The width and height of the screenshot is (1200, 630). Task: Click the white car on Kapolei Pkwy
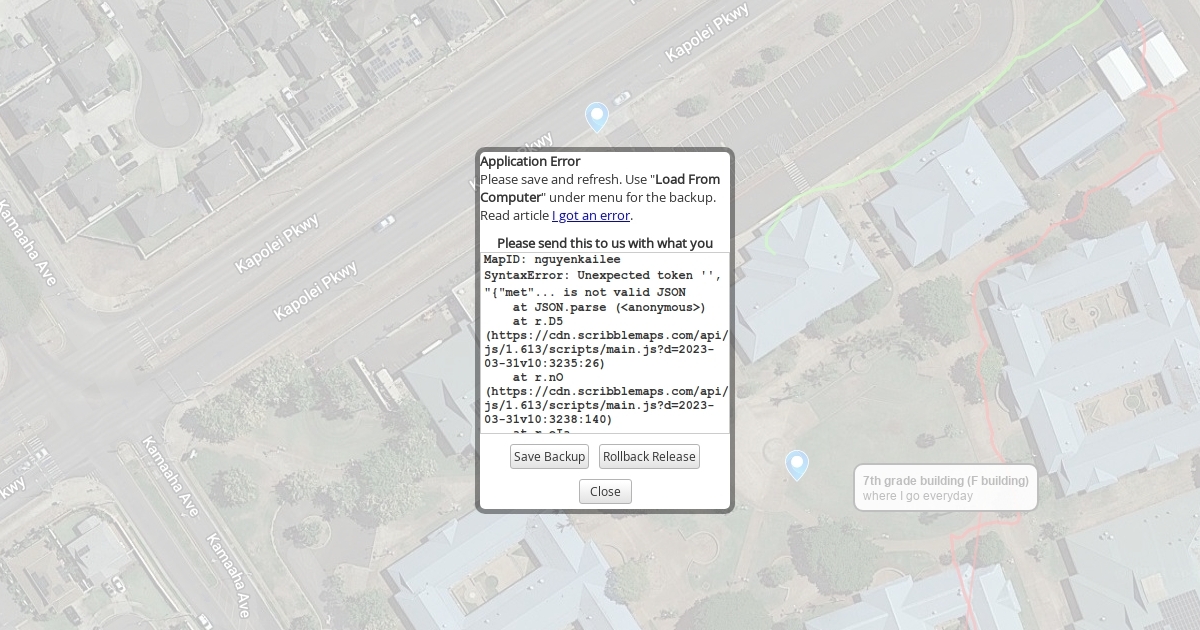pyautogui.click(x=383, y=223)
